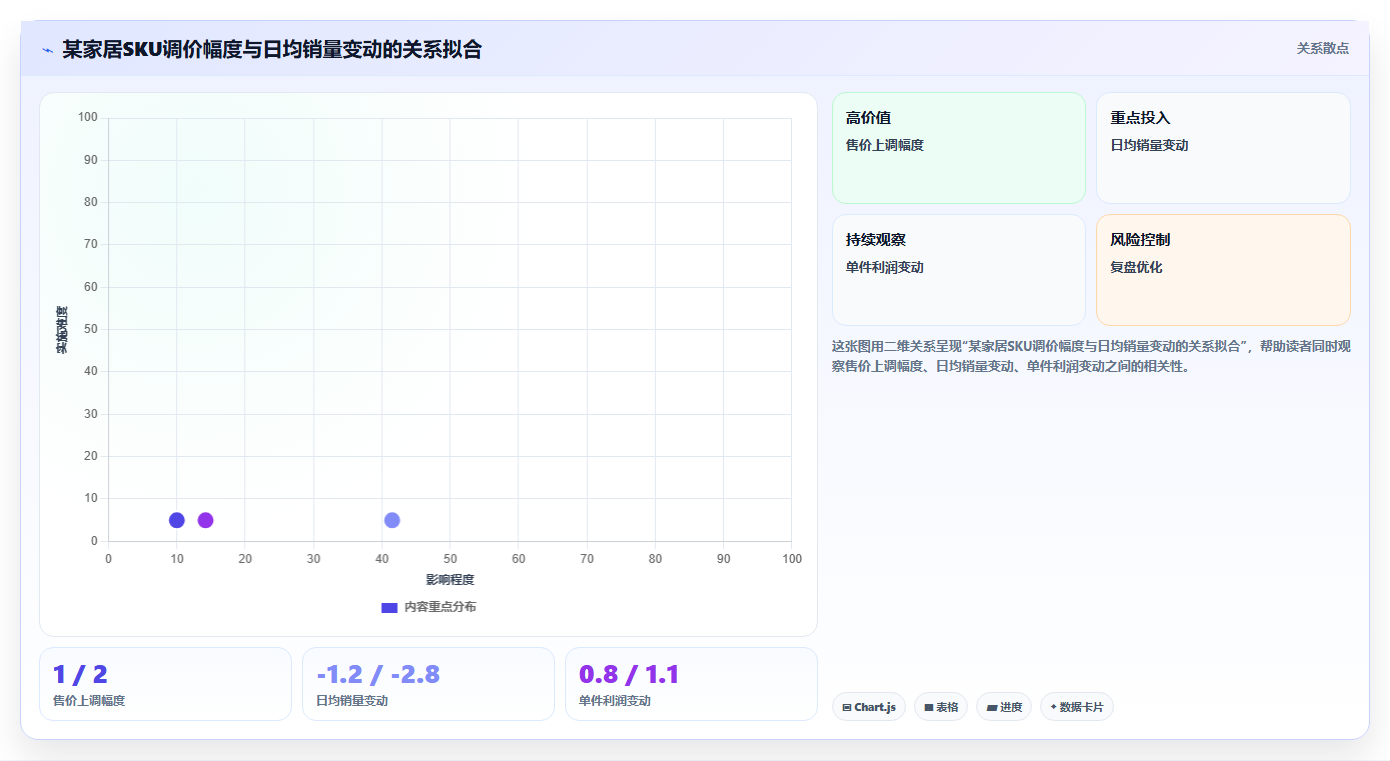Toggle the 内容重点分布 legend swatch
This screenshot has height=761, width=1390.
pos(389,607)
